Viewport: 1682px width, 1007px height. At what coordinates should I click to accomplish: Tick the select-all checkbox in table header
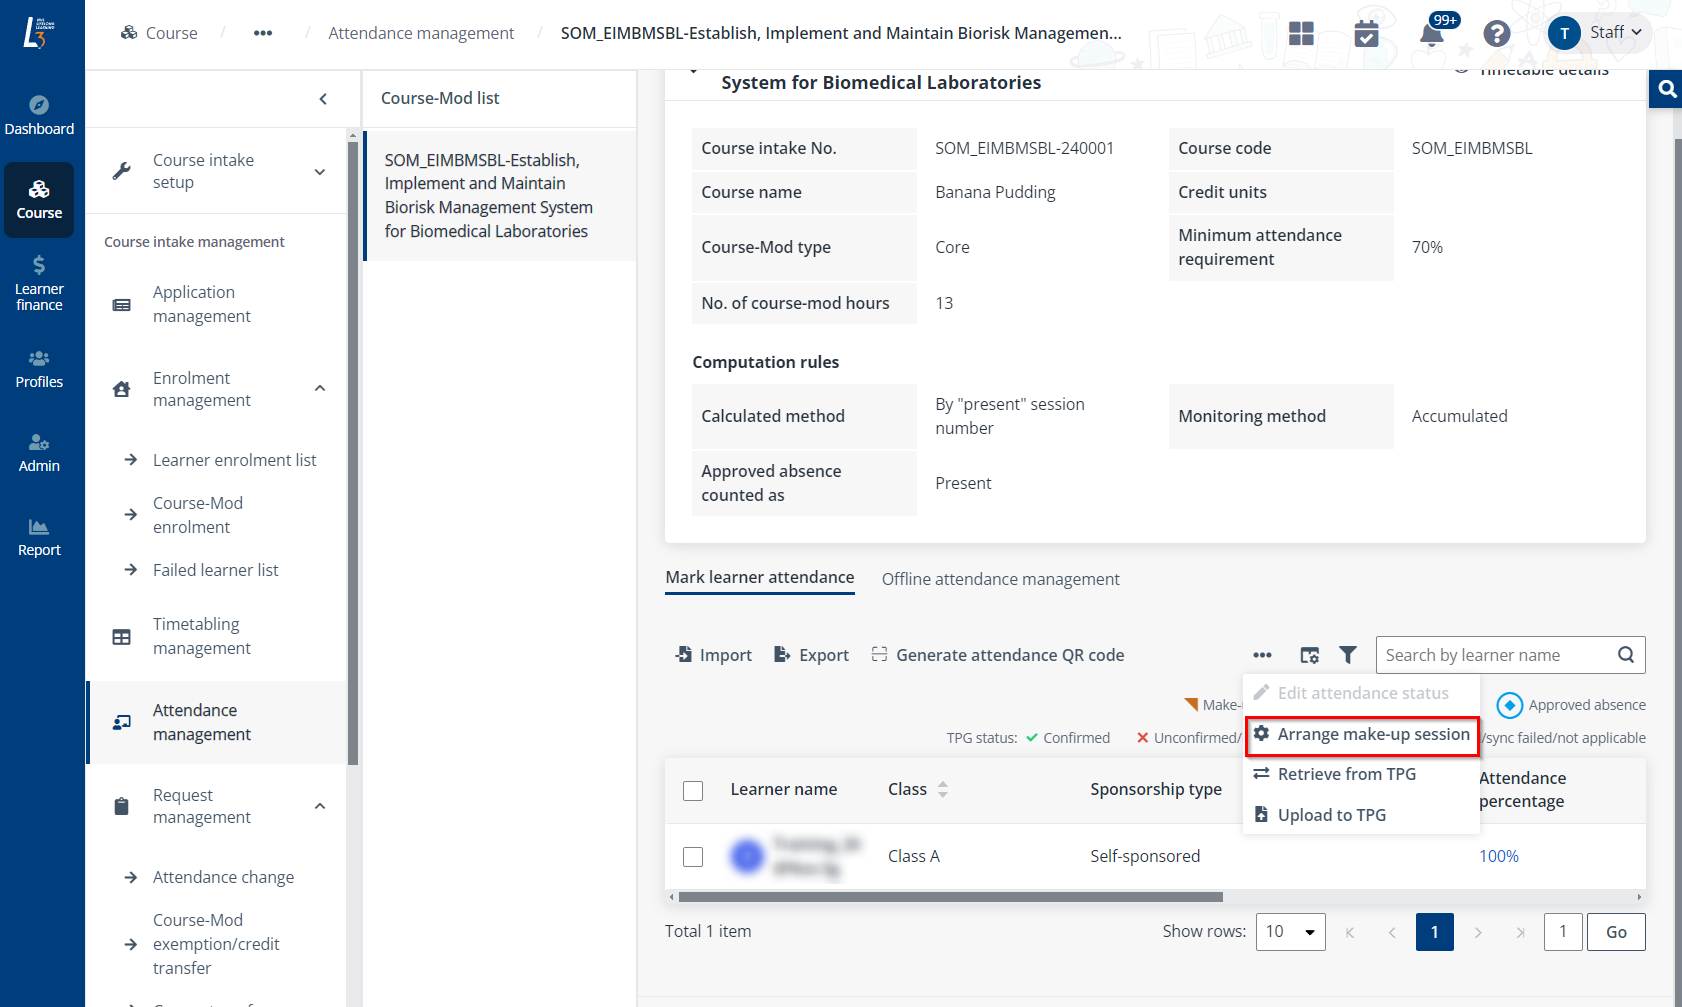[x=693, y=791]
